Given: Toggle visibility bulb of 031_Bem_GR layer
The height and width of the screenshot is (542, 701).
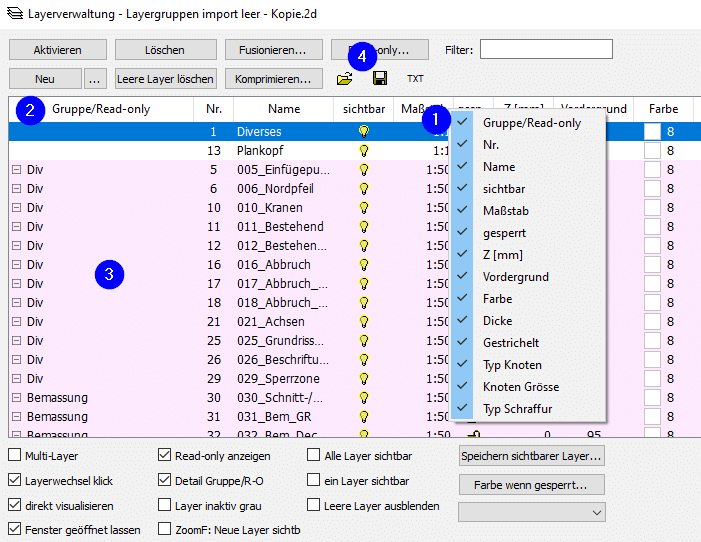Looking at the screenshot, I should pos(364,417).
